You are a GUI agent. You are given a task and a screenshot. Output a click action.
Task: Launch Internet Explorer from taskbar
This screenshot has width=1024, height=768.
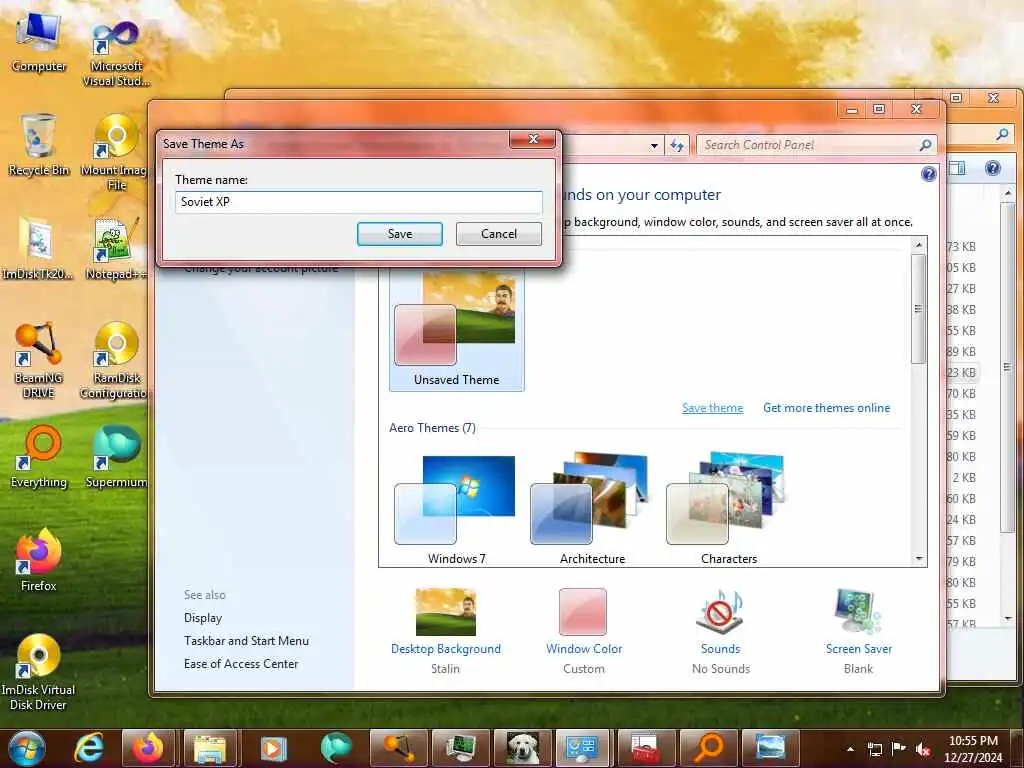tap(89, 748)
